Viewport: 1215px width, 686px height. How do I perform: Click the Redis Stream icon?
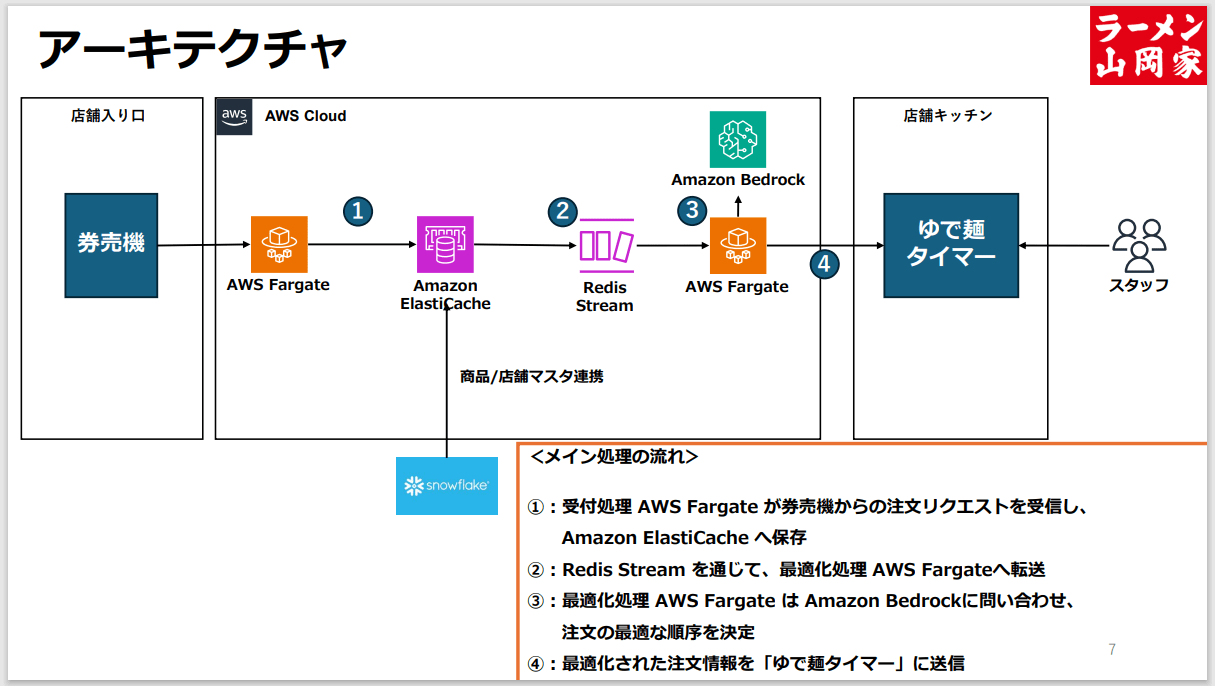pyautogui.click(x=607, y=246)
